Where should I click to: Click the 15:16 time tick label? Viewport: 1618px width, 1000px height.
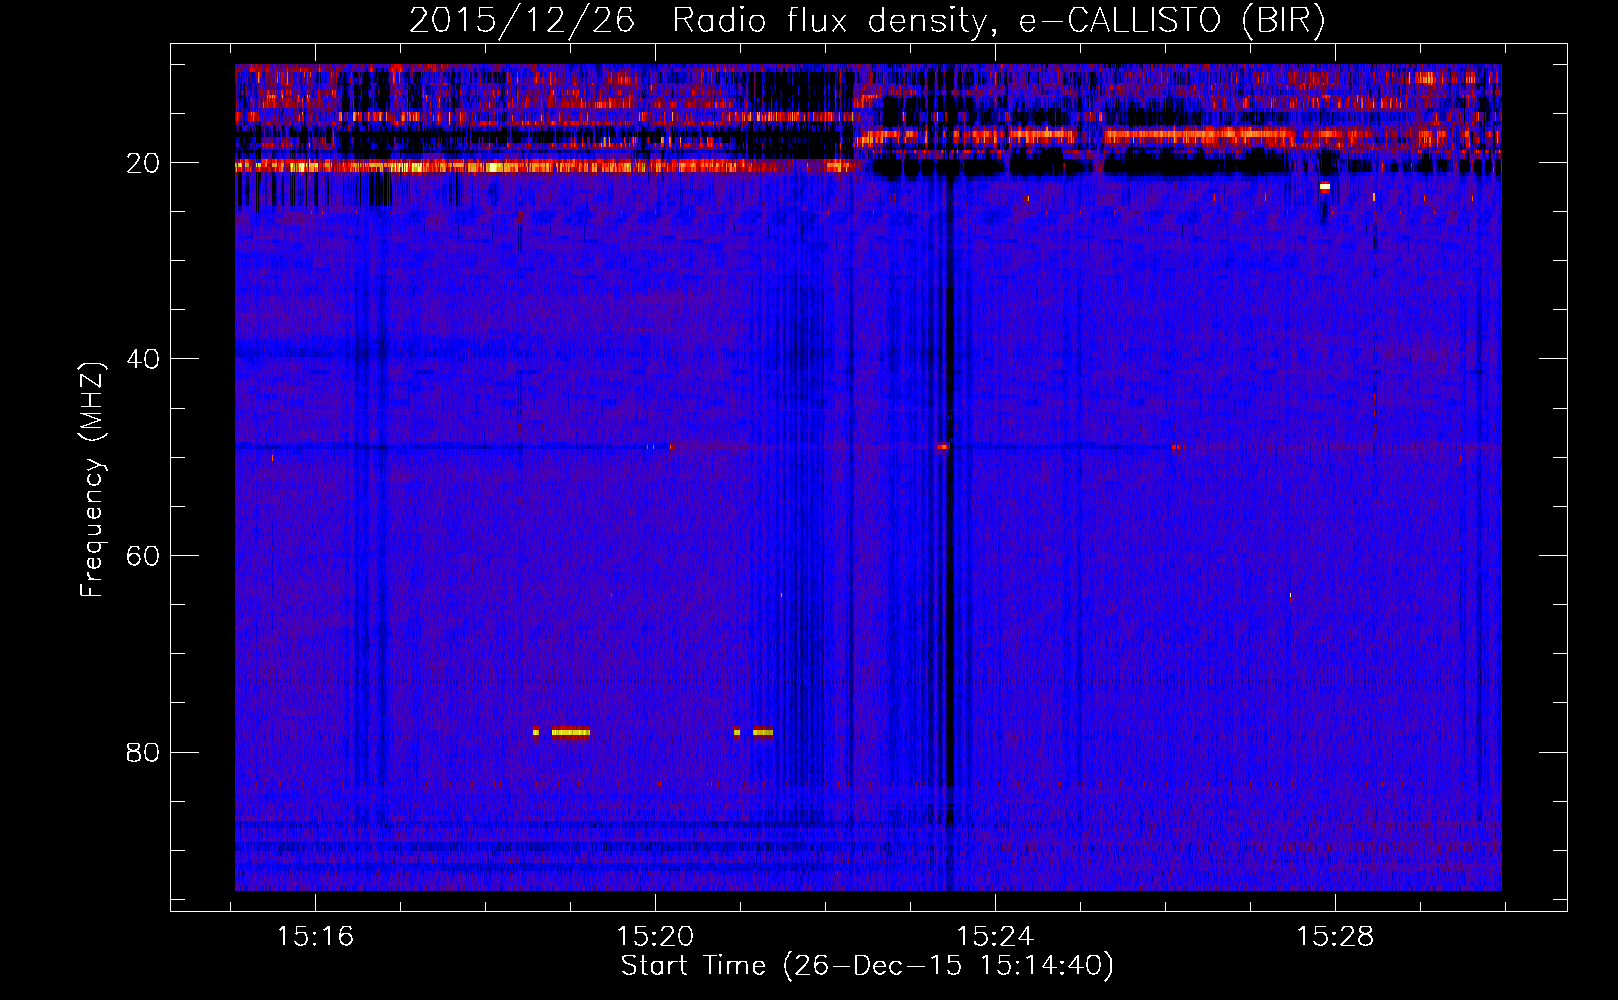316,937
